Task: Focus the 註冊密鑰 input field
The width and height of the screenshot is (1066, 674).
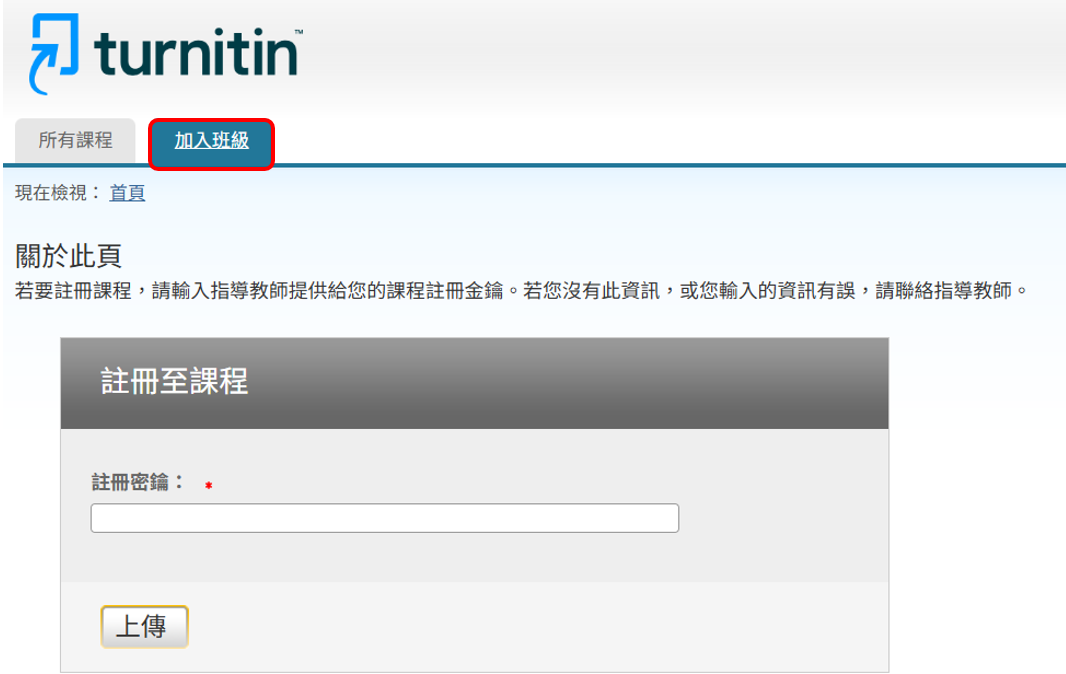Action: point(385,518)
